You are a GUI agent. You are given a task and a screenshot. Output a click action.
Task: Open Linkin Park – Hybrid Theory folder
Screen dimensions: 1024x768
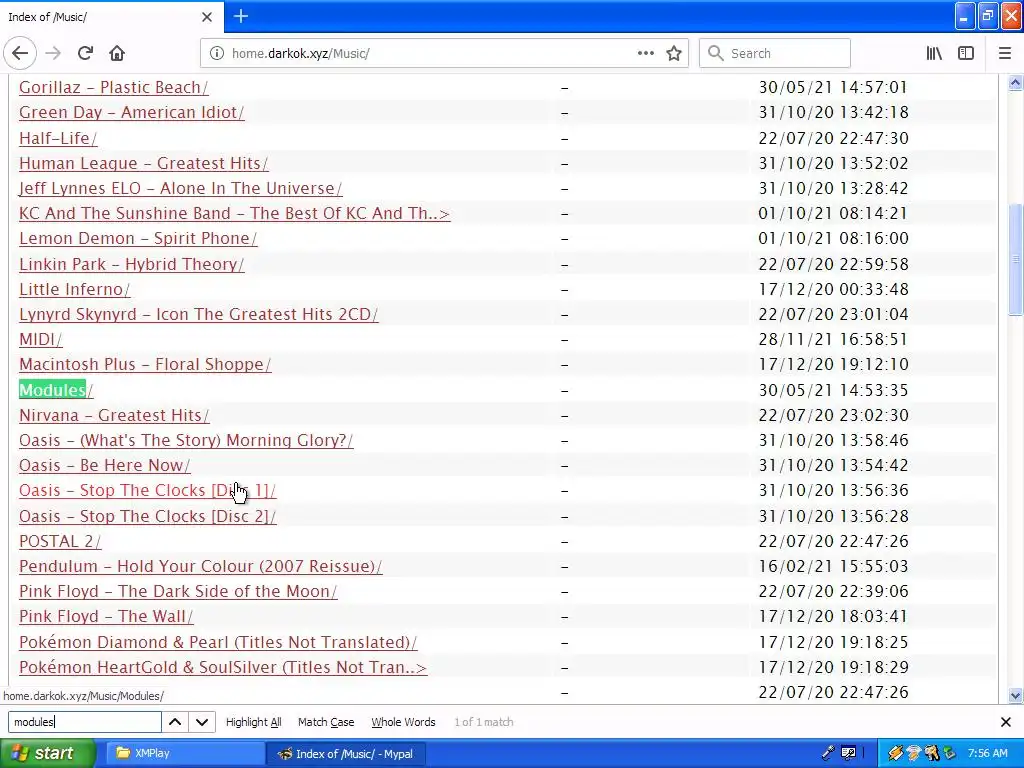131,264
